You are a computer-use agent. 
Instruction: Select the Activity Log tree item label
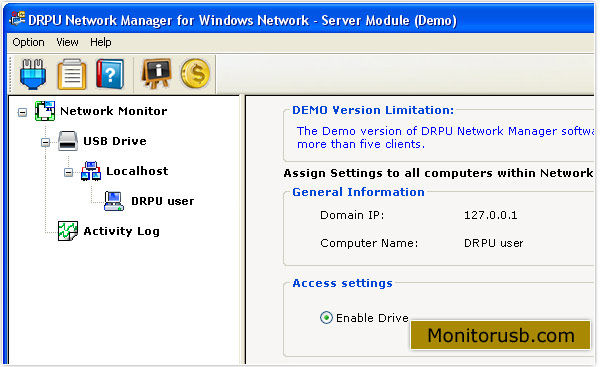point(122,231)
